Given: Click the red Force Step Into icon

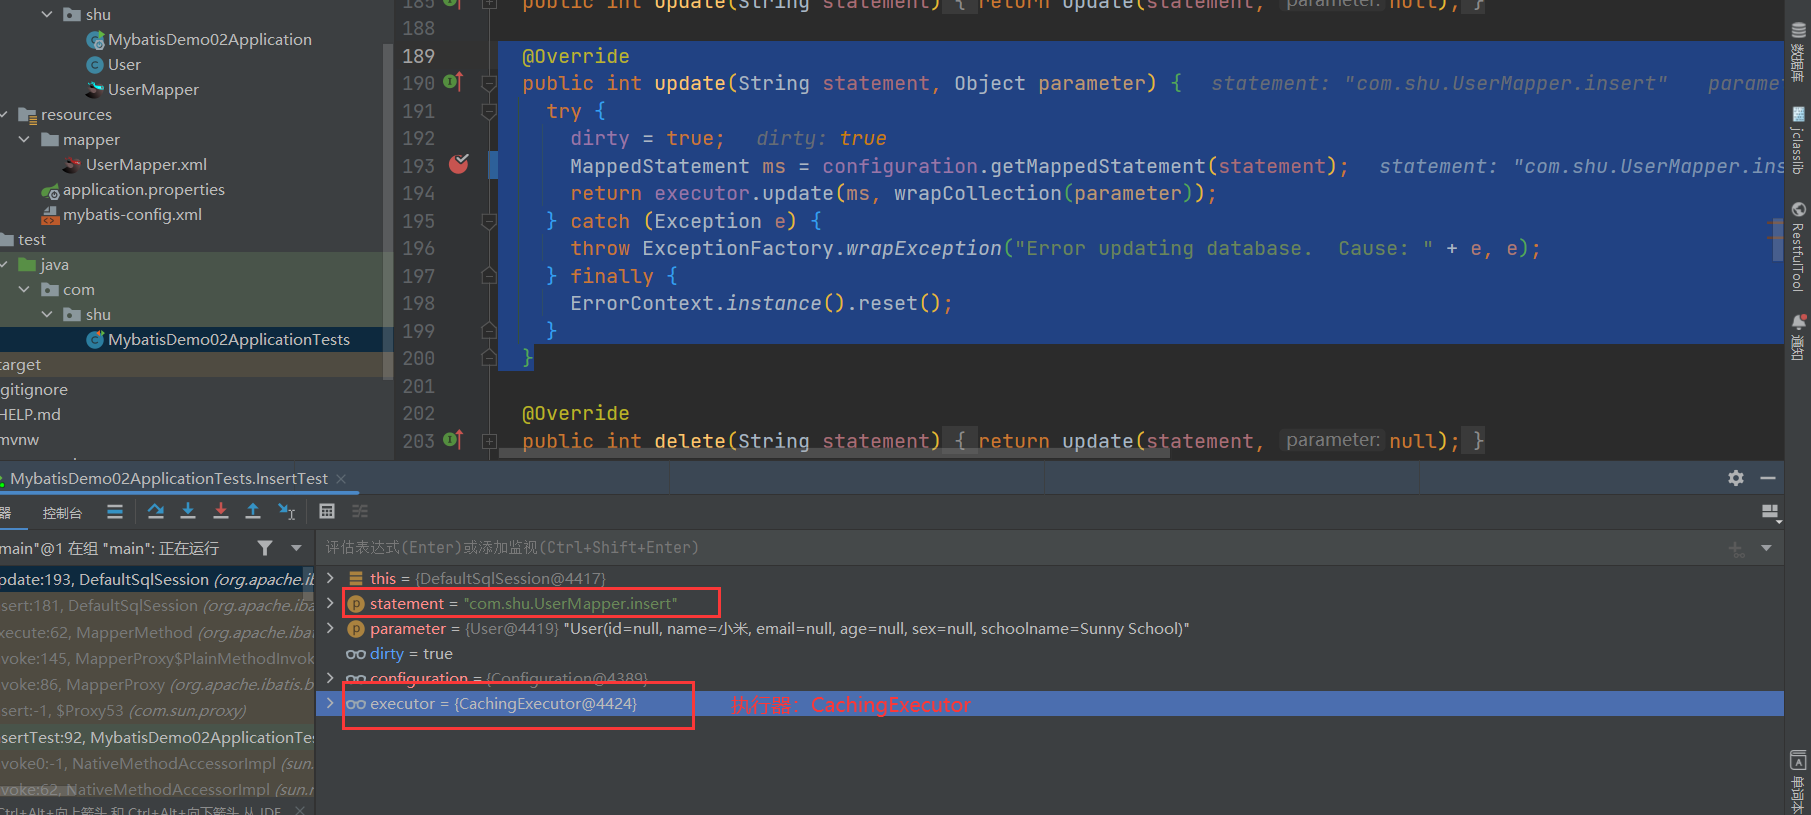Looking at the screenshot, I should click(221, 512).
